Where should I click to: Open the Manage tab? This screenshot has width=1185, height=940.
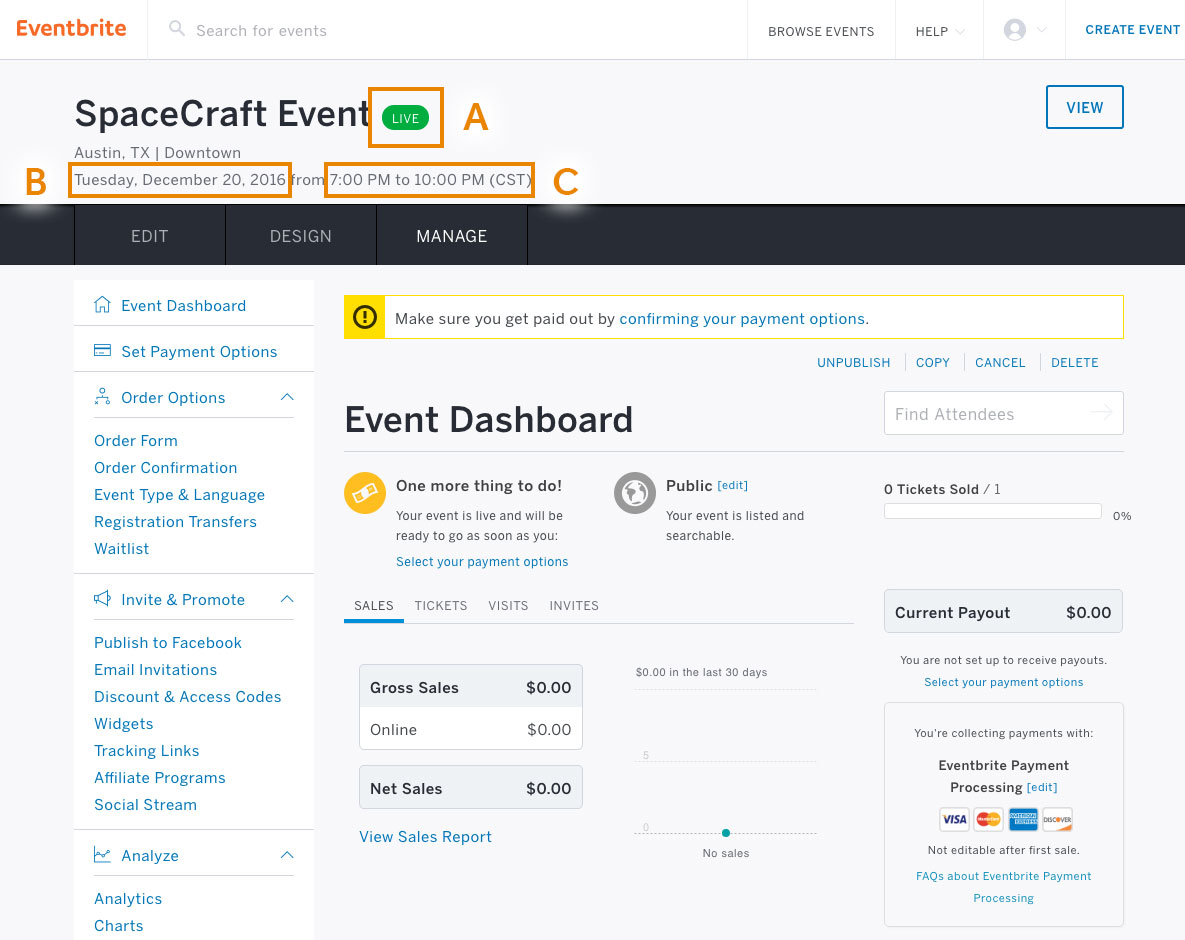click(452, 236)
